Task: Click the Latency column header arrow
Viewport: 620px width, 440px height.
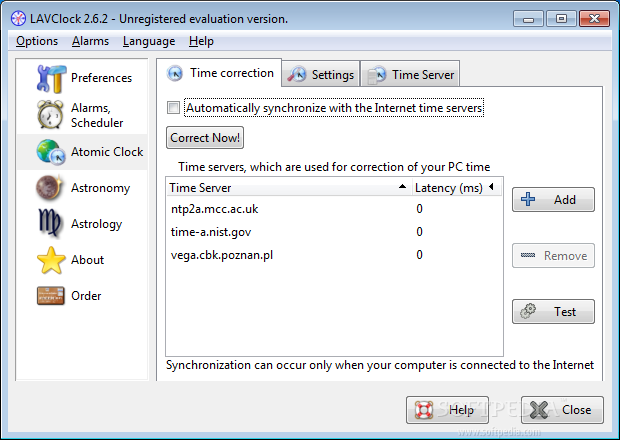Action: click(491, 187)
